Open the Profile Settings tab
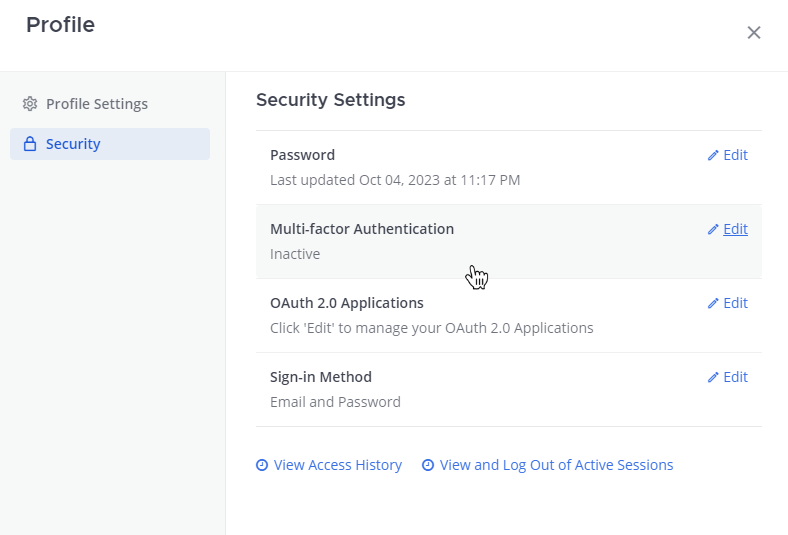The height and width of the screenshot is (535, 788). [96, 104]
